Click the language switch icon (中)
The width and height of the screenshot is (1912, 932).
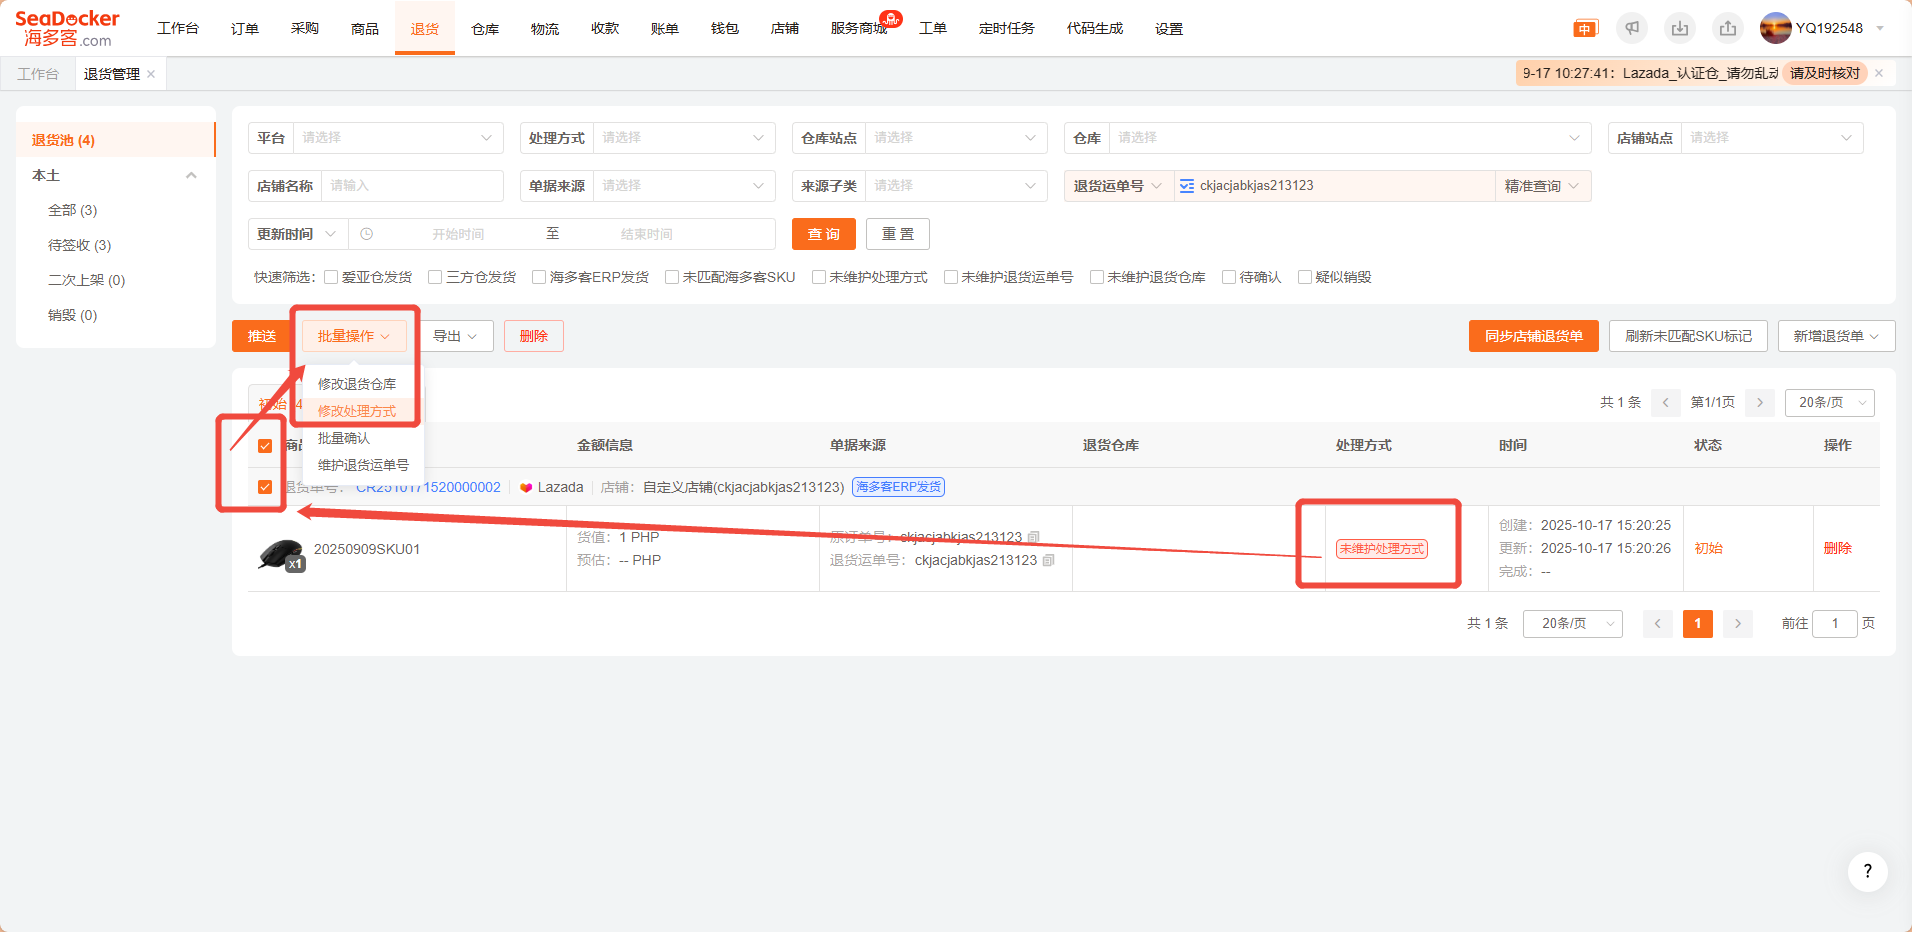click(1585, 29)
